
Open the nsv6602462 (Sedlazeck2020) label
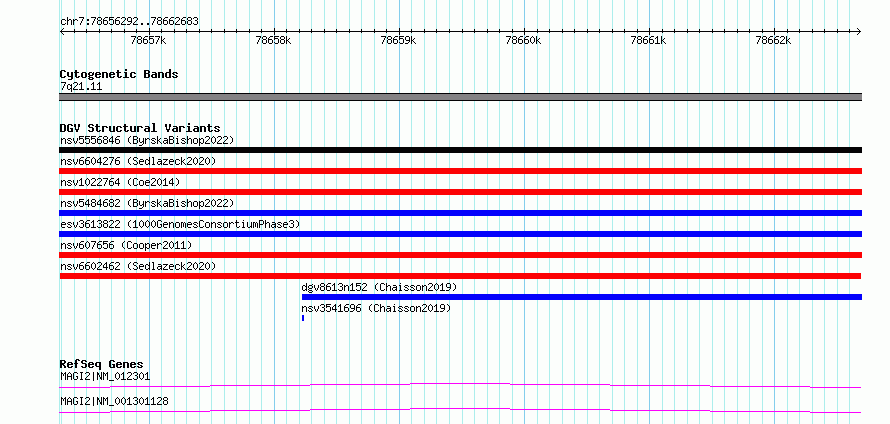tap(138, 266)
